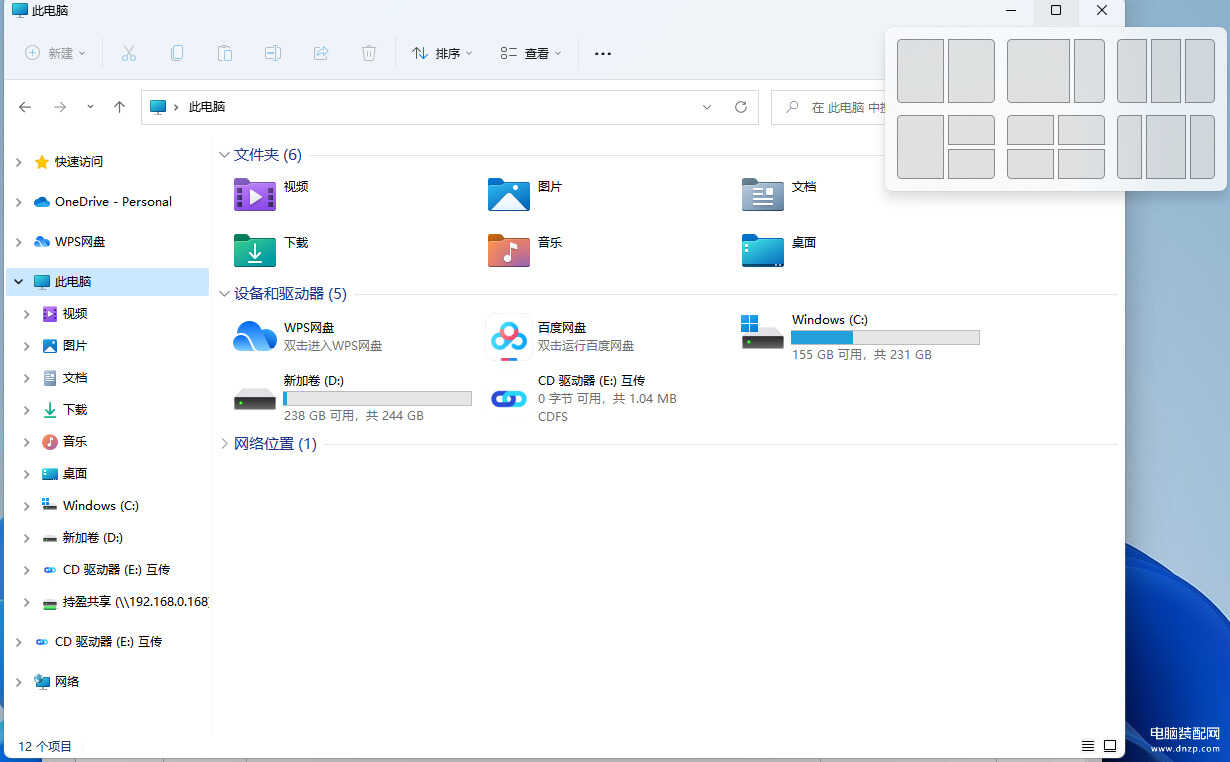Click the 新加卷 (D:) storage usage bar
The height and width of the screenshot is (762, 1230).
(377, 398)
